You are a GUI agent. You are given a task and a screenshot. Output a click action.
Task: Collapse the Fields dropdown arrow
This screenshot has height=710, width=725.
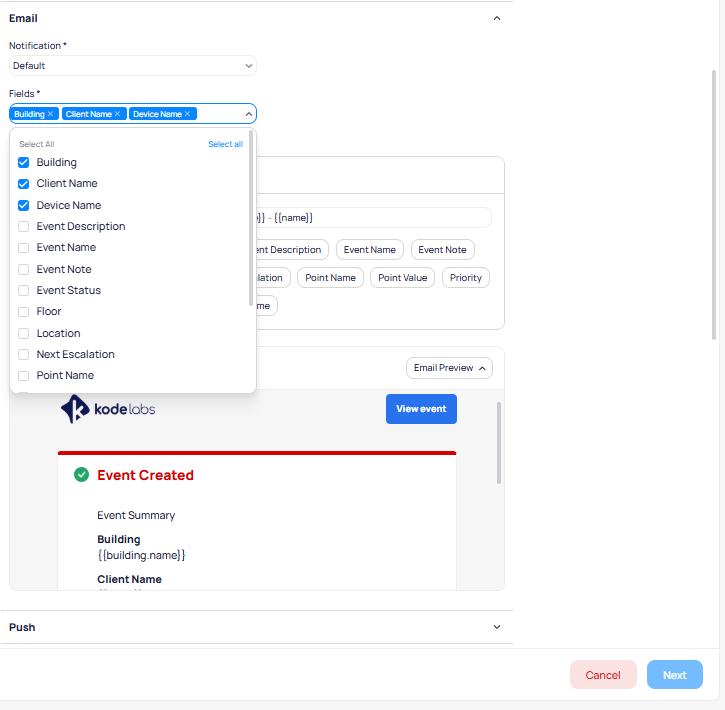[248, 114]
